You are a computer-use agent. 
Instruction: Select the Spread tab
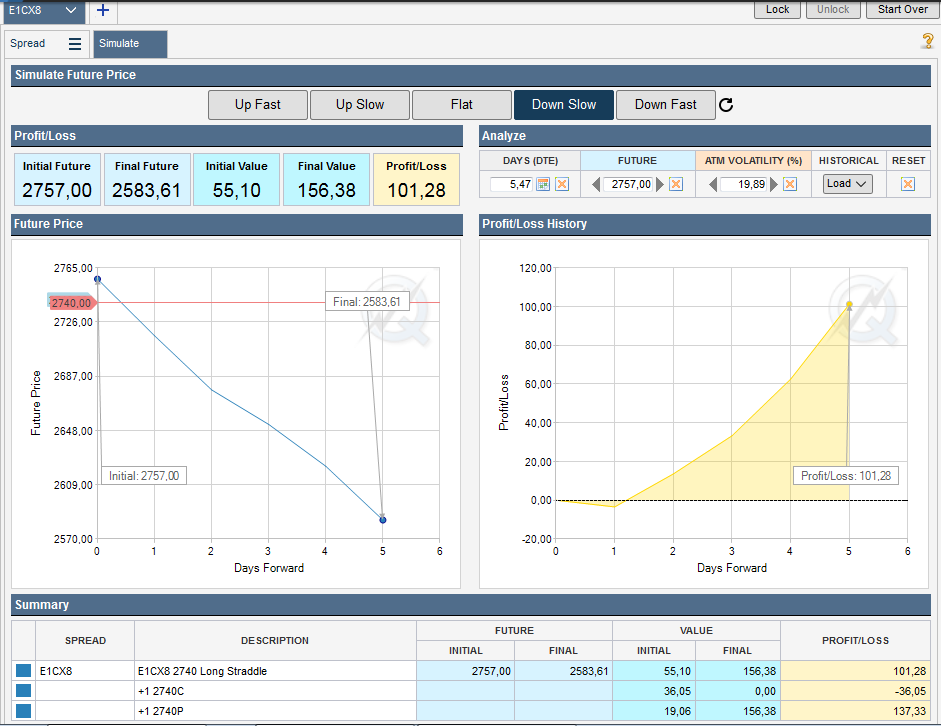tap(28, 44)
